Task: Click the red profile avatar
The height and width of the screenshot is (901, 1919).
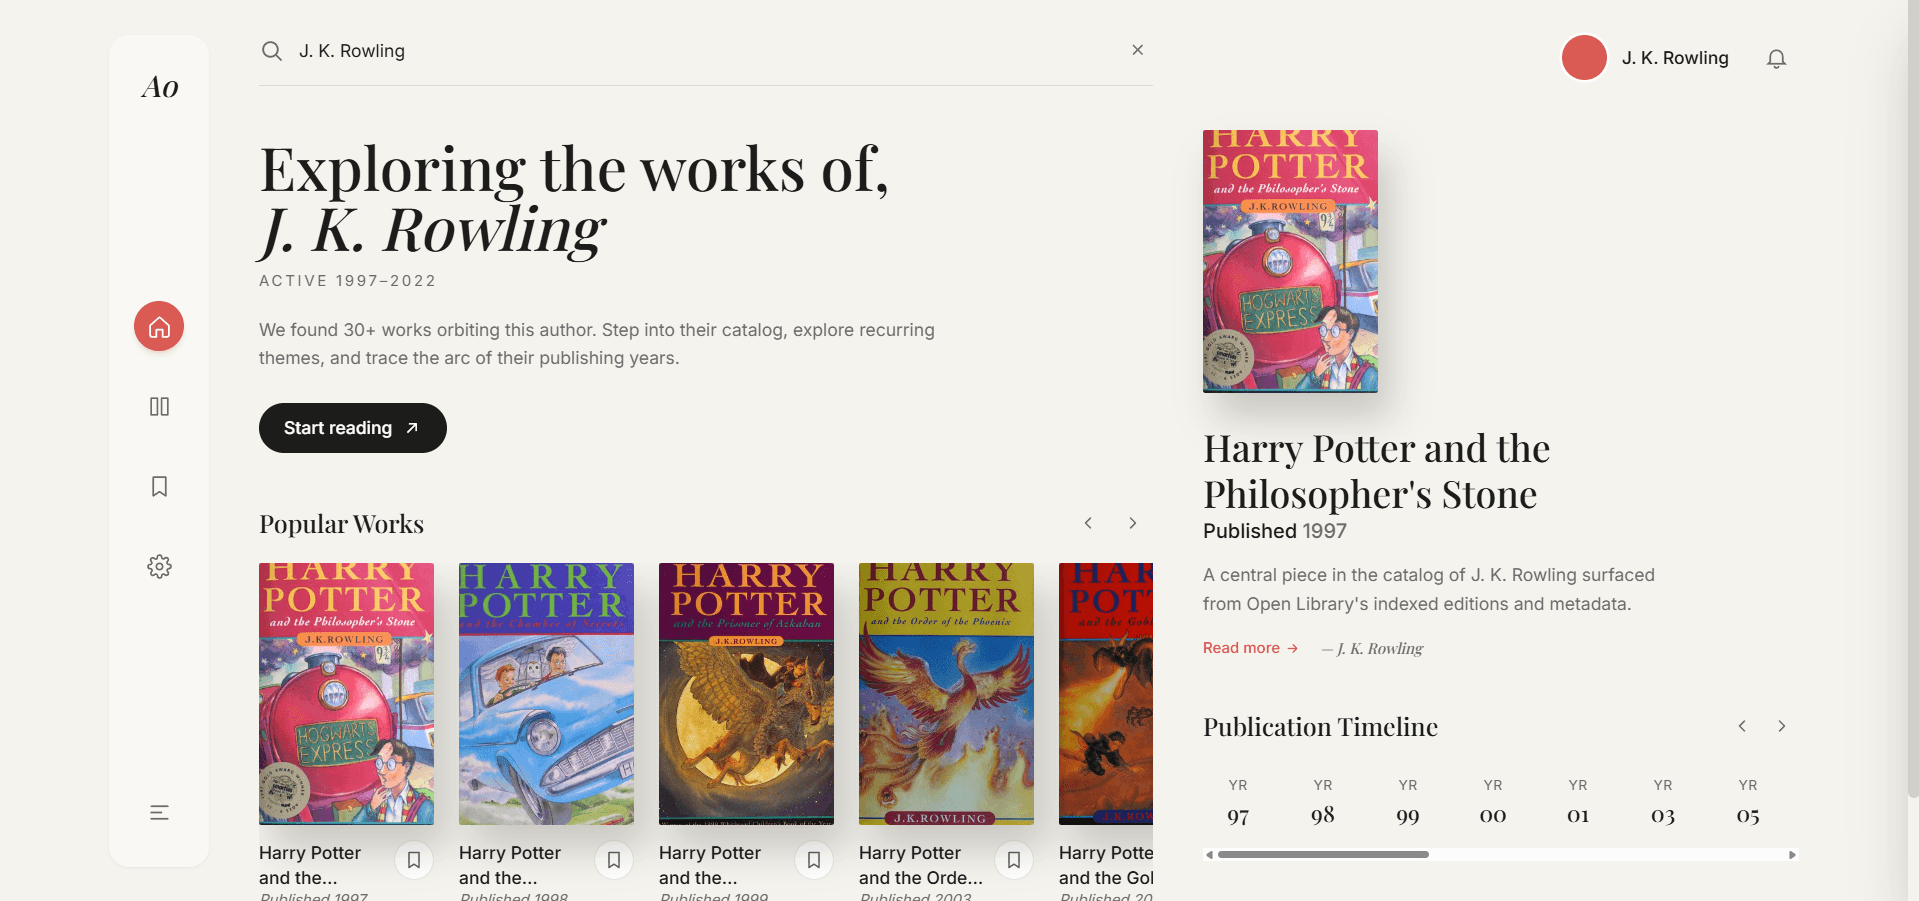Action: [x=1584, y=58]
